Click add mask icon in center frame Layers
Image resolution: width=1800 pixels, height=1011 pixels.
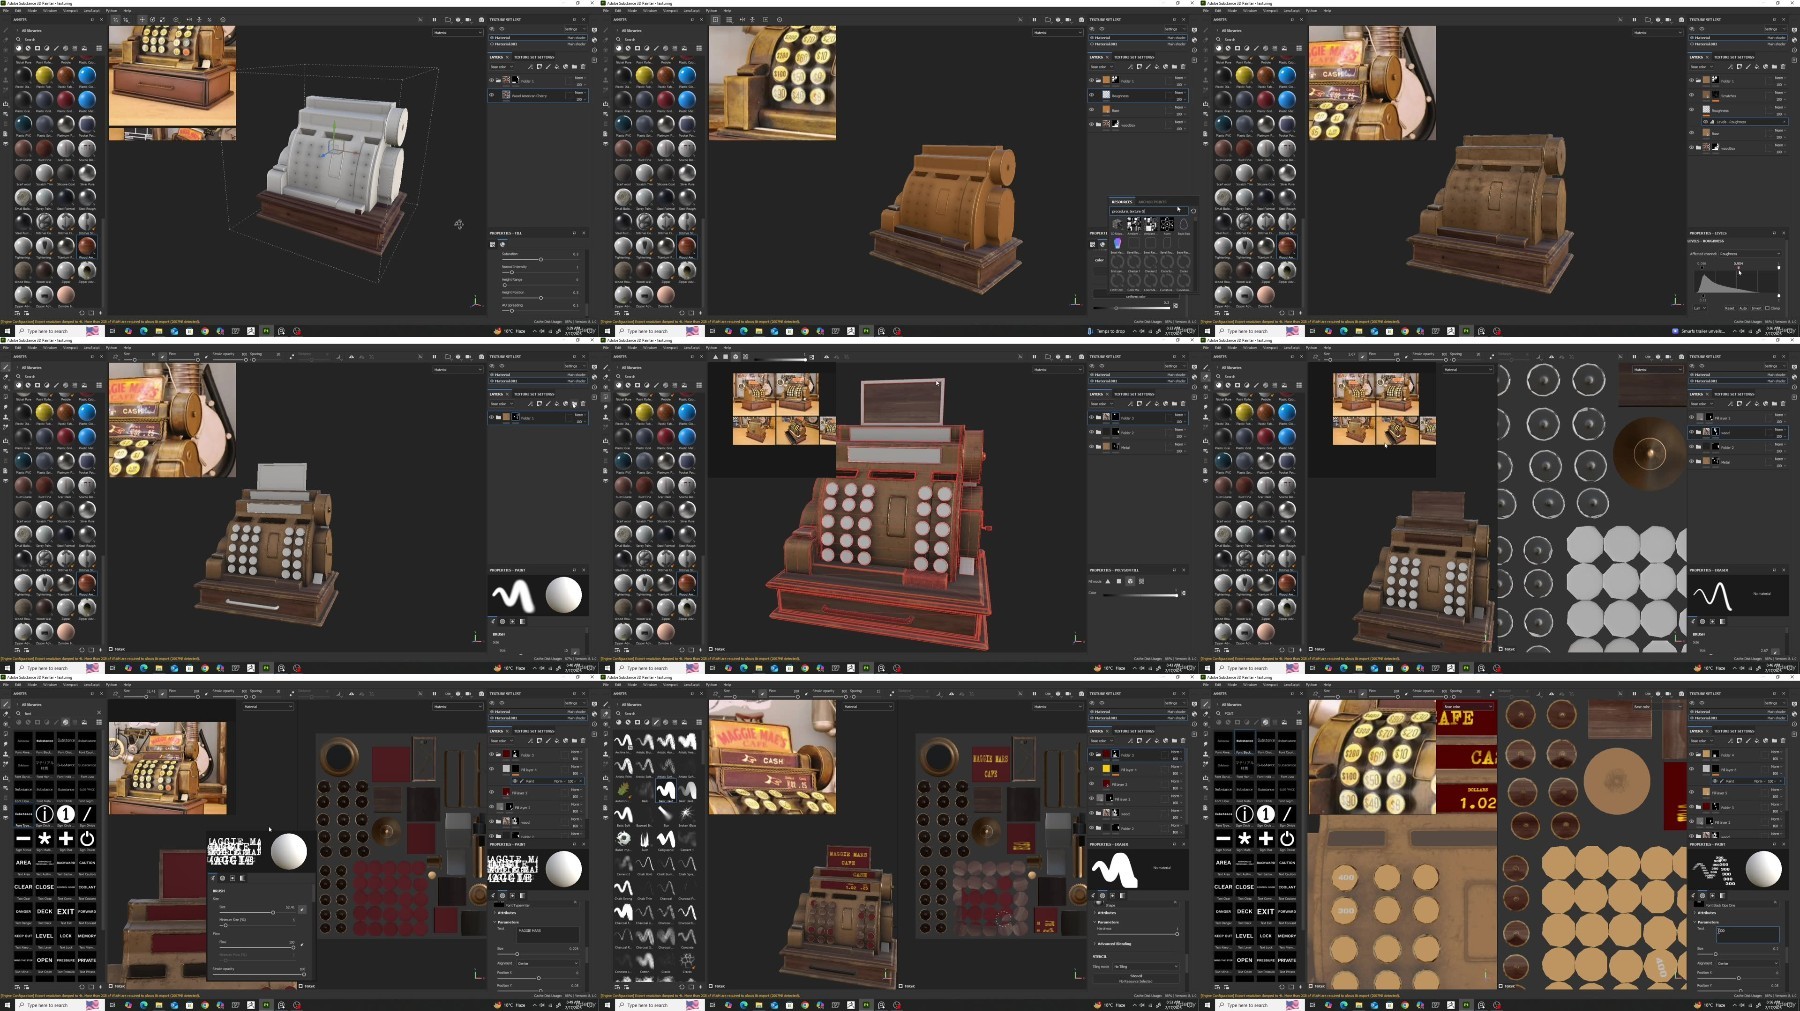(1139, 404)
